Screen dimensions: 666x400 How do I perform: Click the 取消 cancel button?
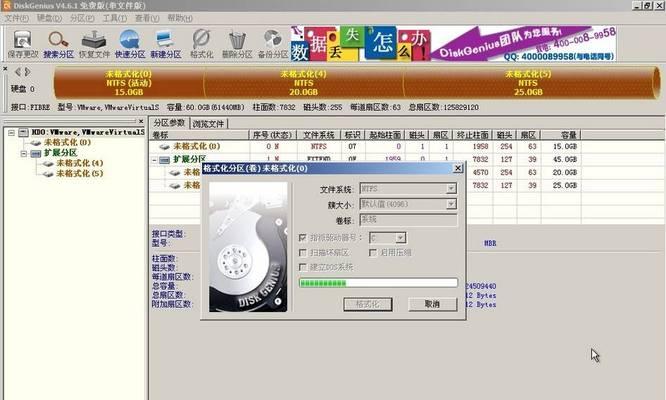click(432, 304)
